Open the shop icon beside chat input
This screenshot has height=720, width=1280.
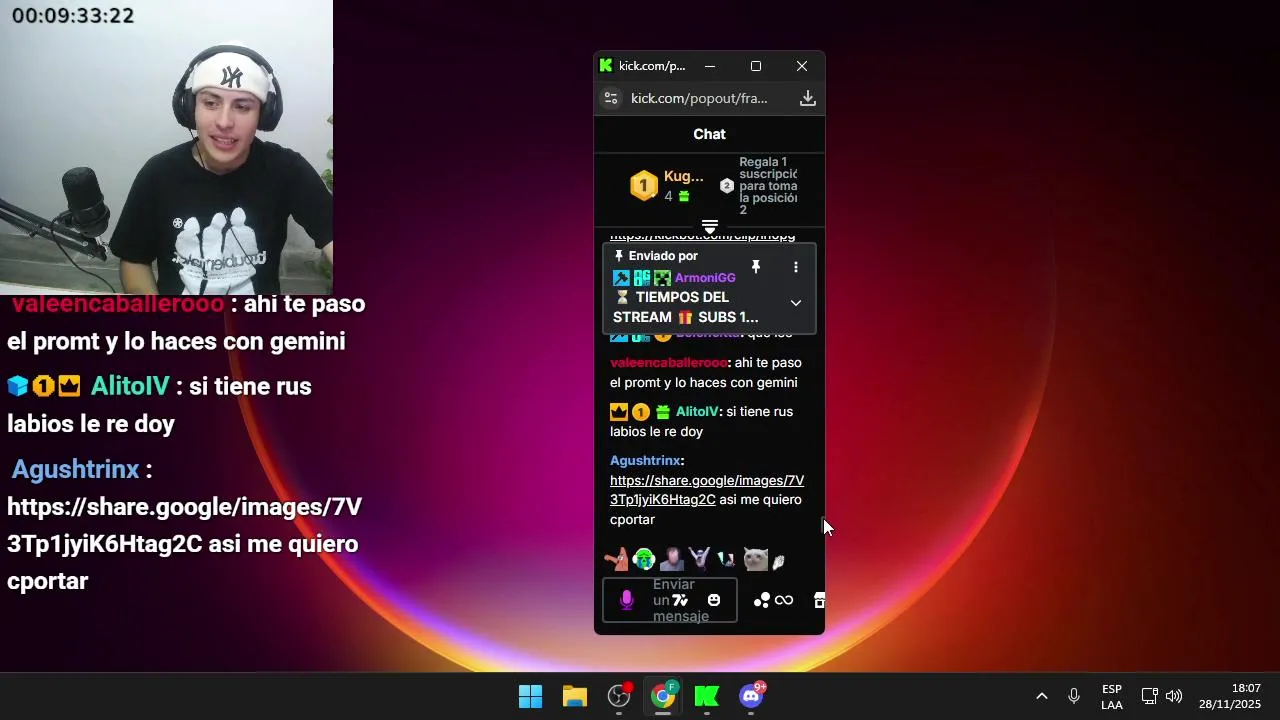pyautogui.click(x=819, y=600)
